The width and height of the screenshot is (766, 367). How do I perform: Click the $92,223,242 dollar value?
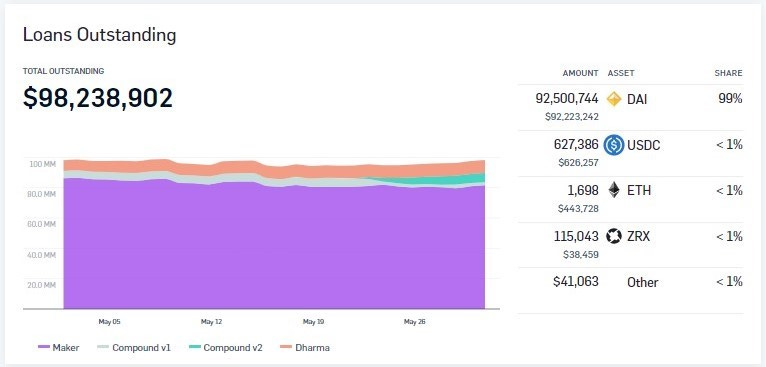click(x=572, y=117)
